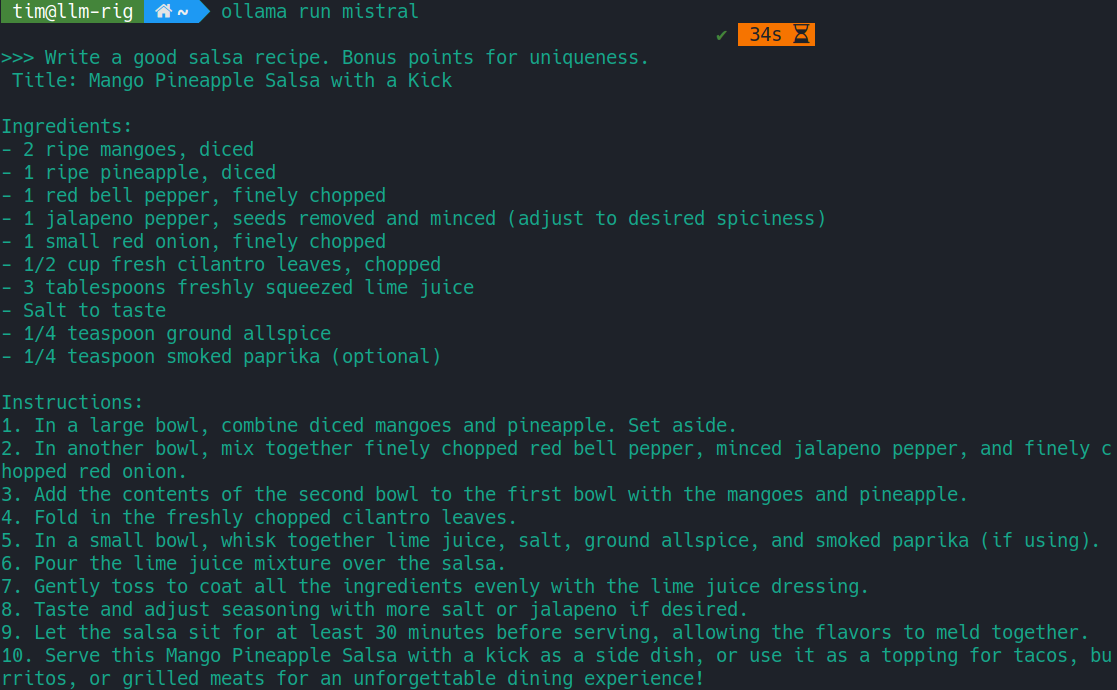Click the orange 34s duration badge

click(x=765, y=35)
